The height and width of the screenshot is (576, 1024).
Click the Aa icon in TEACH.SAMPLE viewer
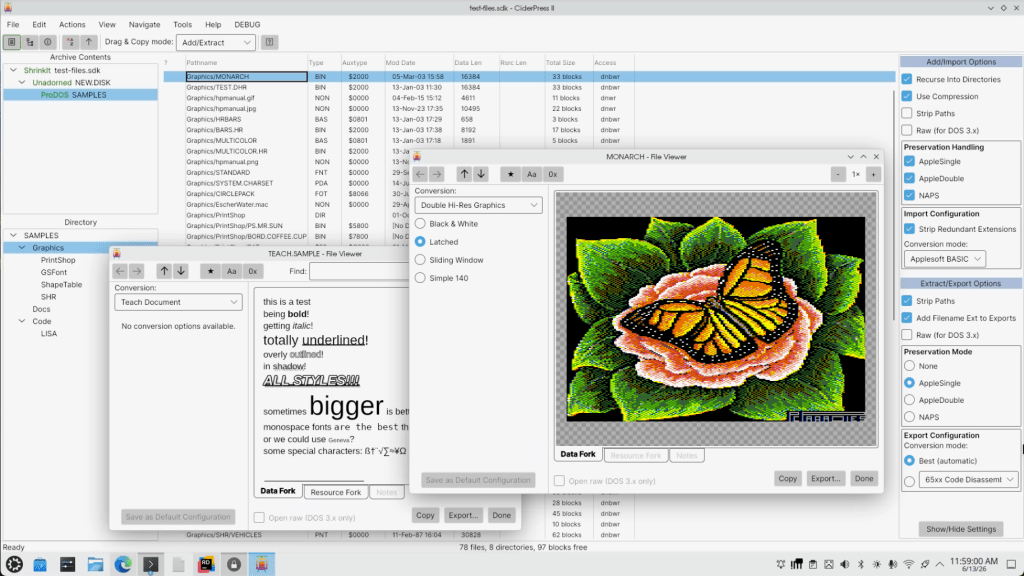pyautogui.click(x=231, y=271)
